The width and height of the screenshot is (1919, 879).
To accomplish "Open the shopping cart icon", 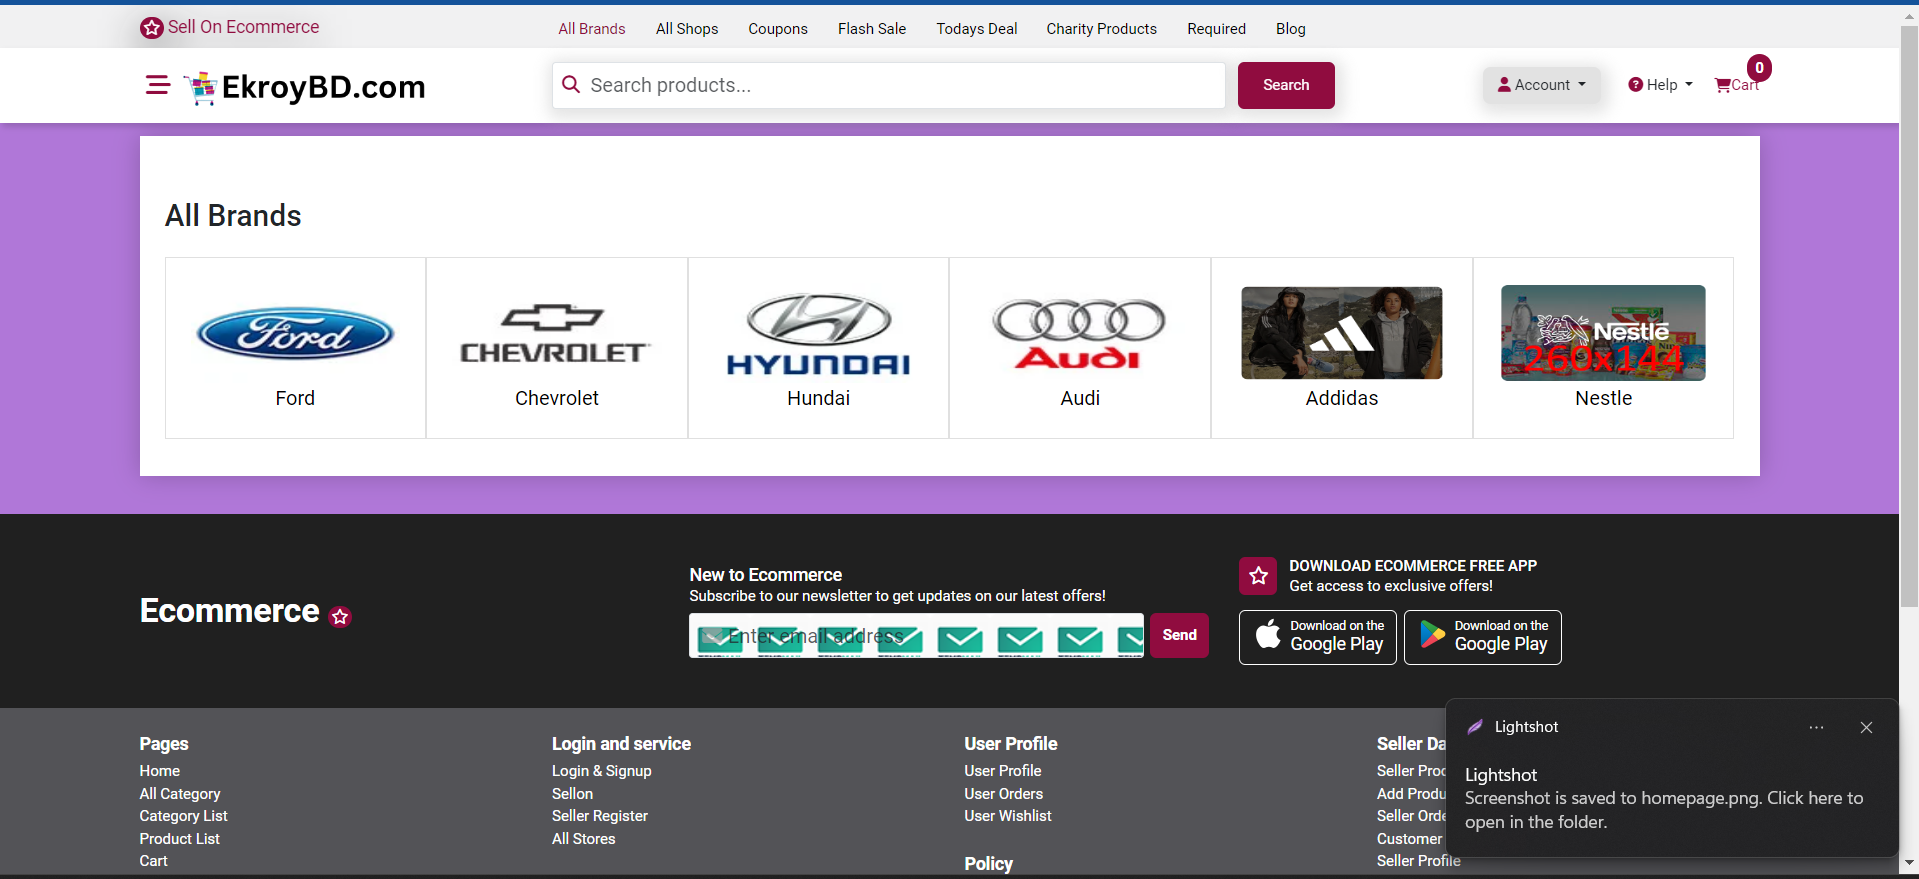I will point(1723,85).
